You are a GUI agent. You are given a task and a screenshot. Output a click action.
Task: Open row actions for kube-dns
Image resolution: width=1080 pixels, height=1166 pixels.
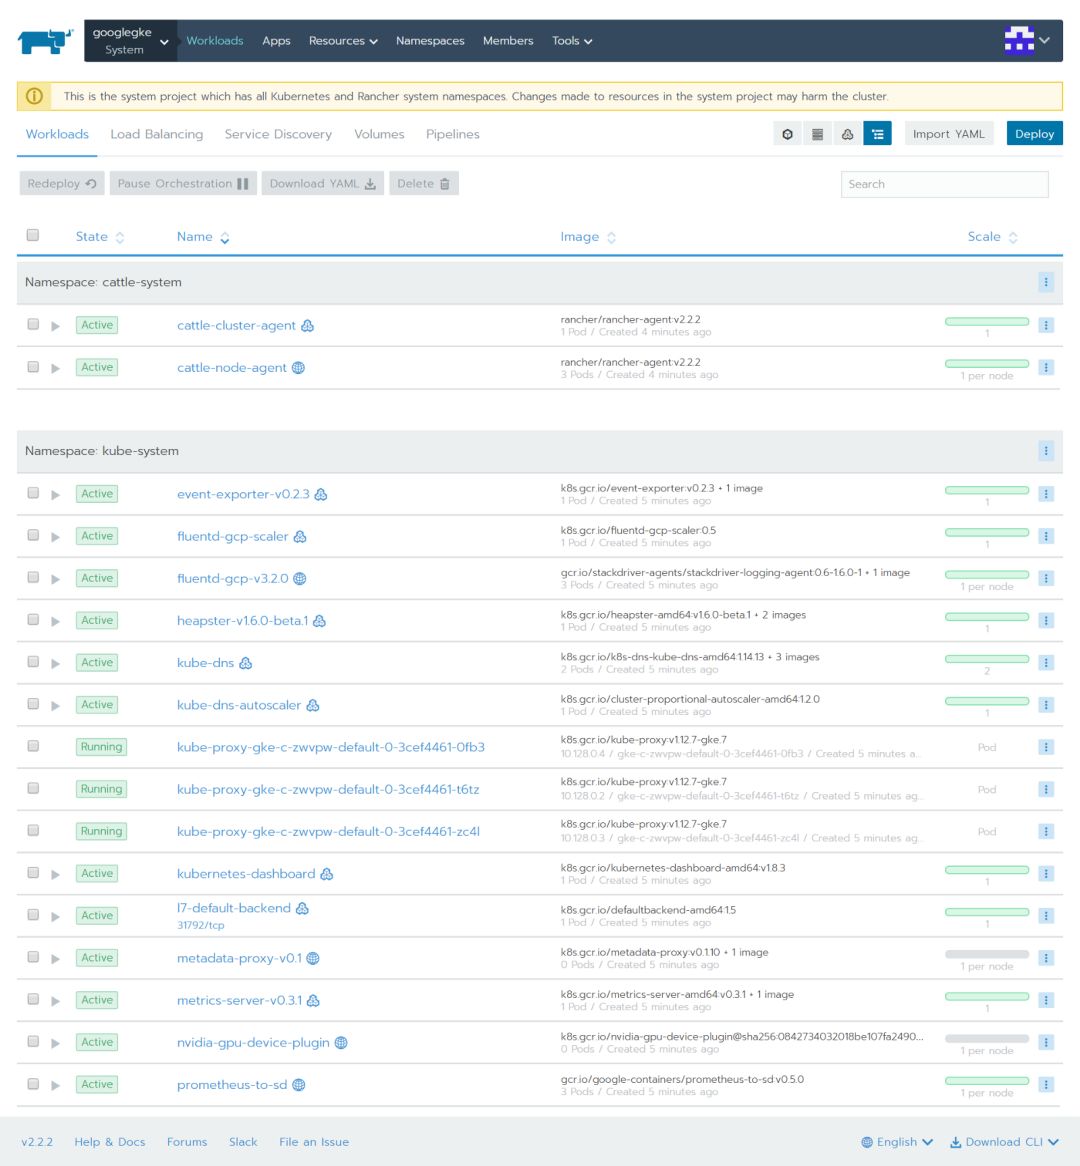pyautogui.click(x=1046, y=663)
